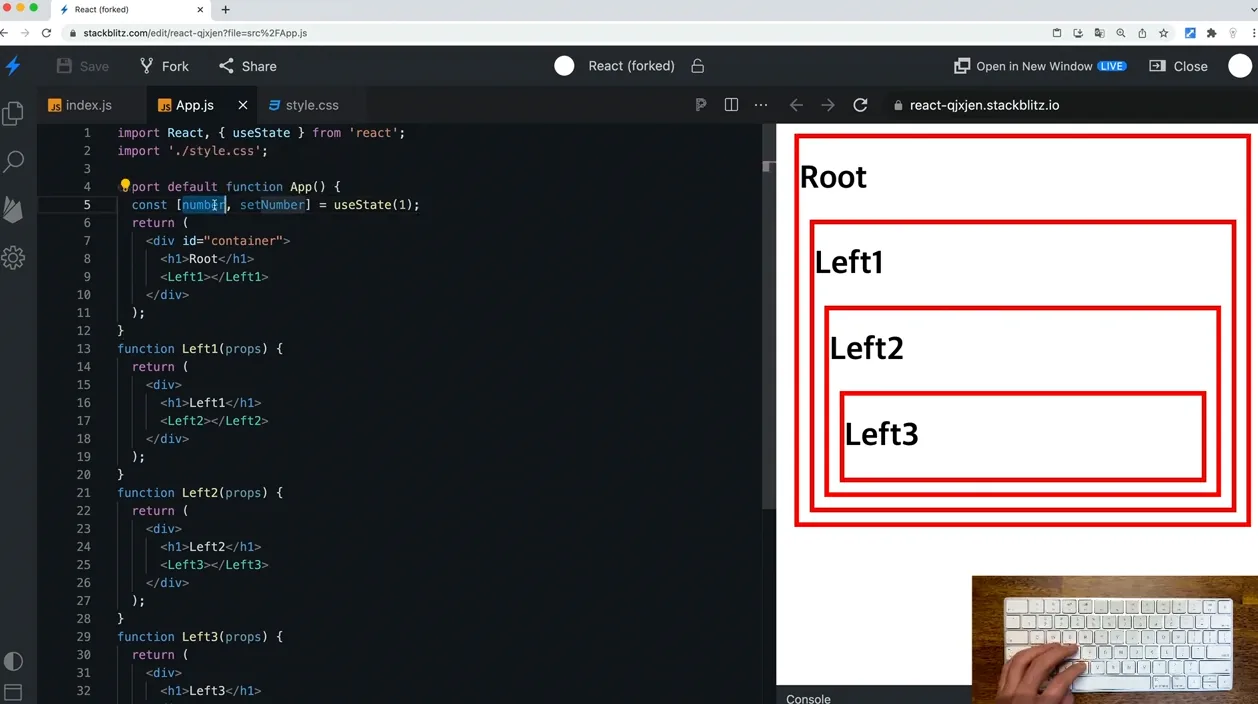Viewport: 1258px width, 704px height.
Task: Open the preview in a new window
Action: click(1040, 66)
